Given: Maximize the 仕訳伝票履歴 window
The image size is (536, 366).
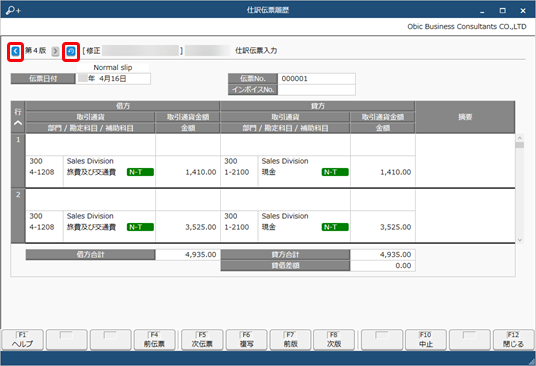Looking at the screenshot, I should click(502, 11).
